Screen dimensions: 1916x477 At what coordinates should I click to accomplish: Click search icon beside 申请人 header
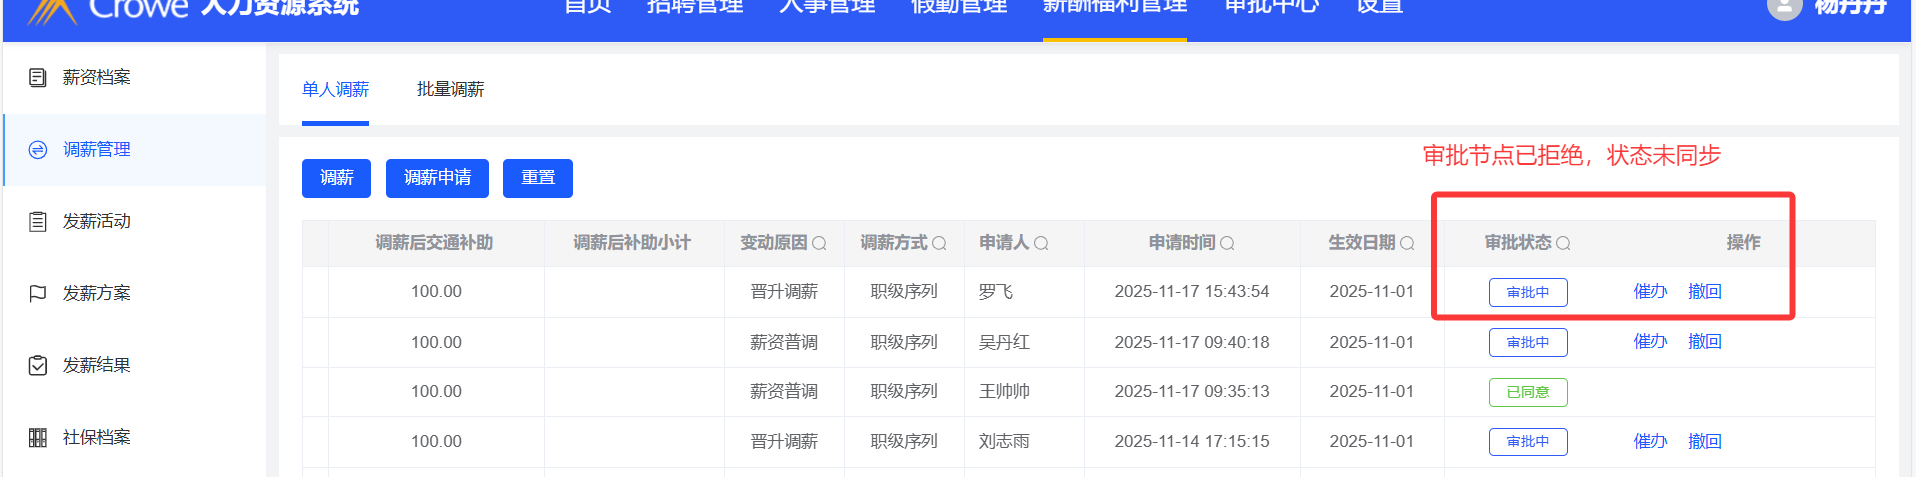[1041, 243]
